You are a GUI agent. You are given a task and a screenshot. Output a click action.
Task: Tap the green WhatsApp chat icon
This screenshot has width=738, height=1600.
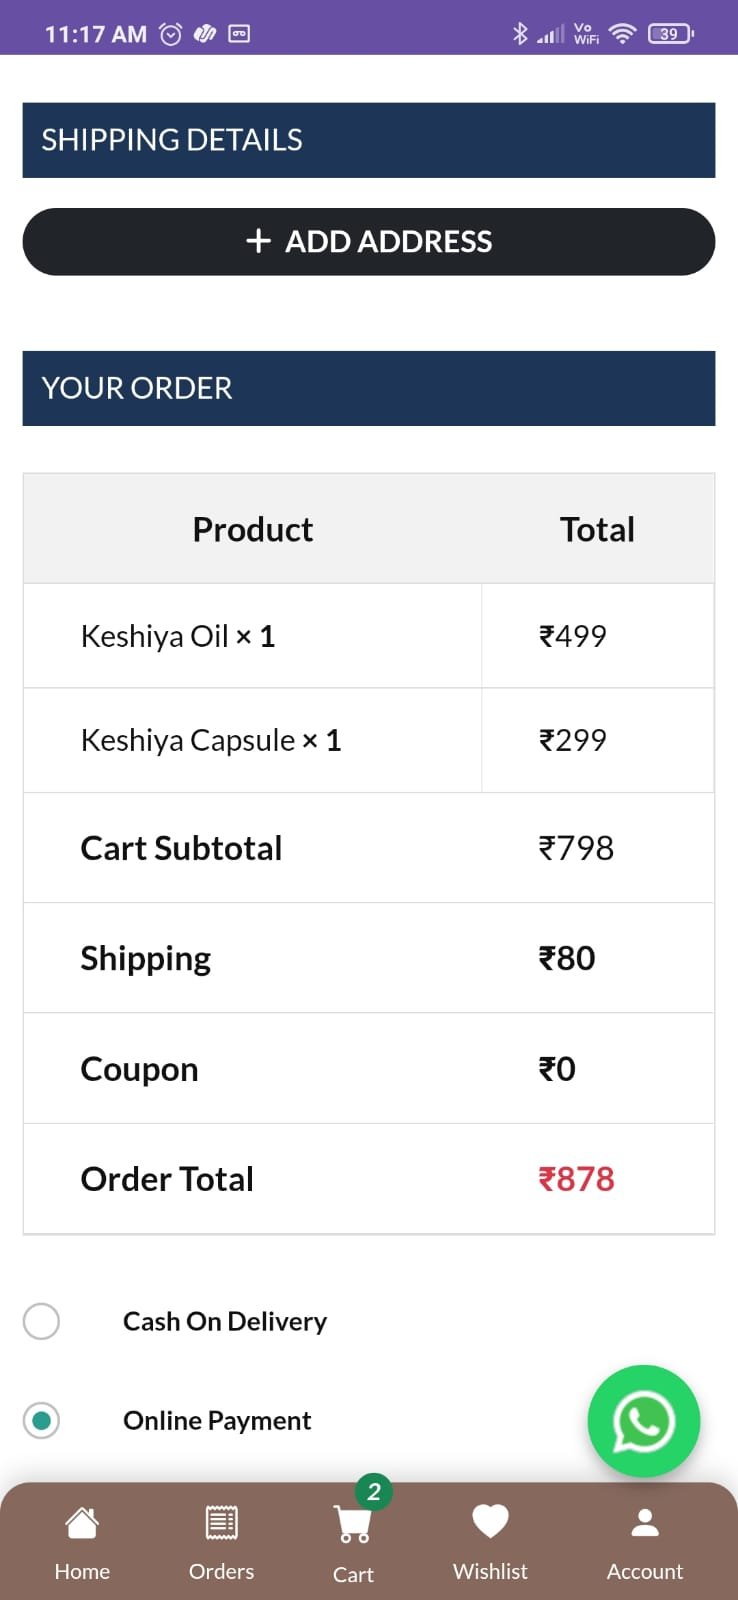643,1421
